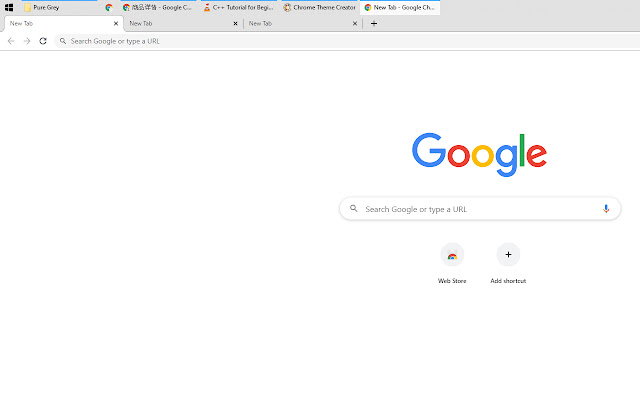Close the second New Tab
Viewport: 640px width, 400px height.
(x=236, y=24)
